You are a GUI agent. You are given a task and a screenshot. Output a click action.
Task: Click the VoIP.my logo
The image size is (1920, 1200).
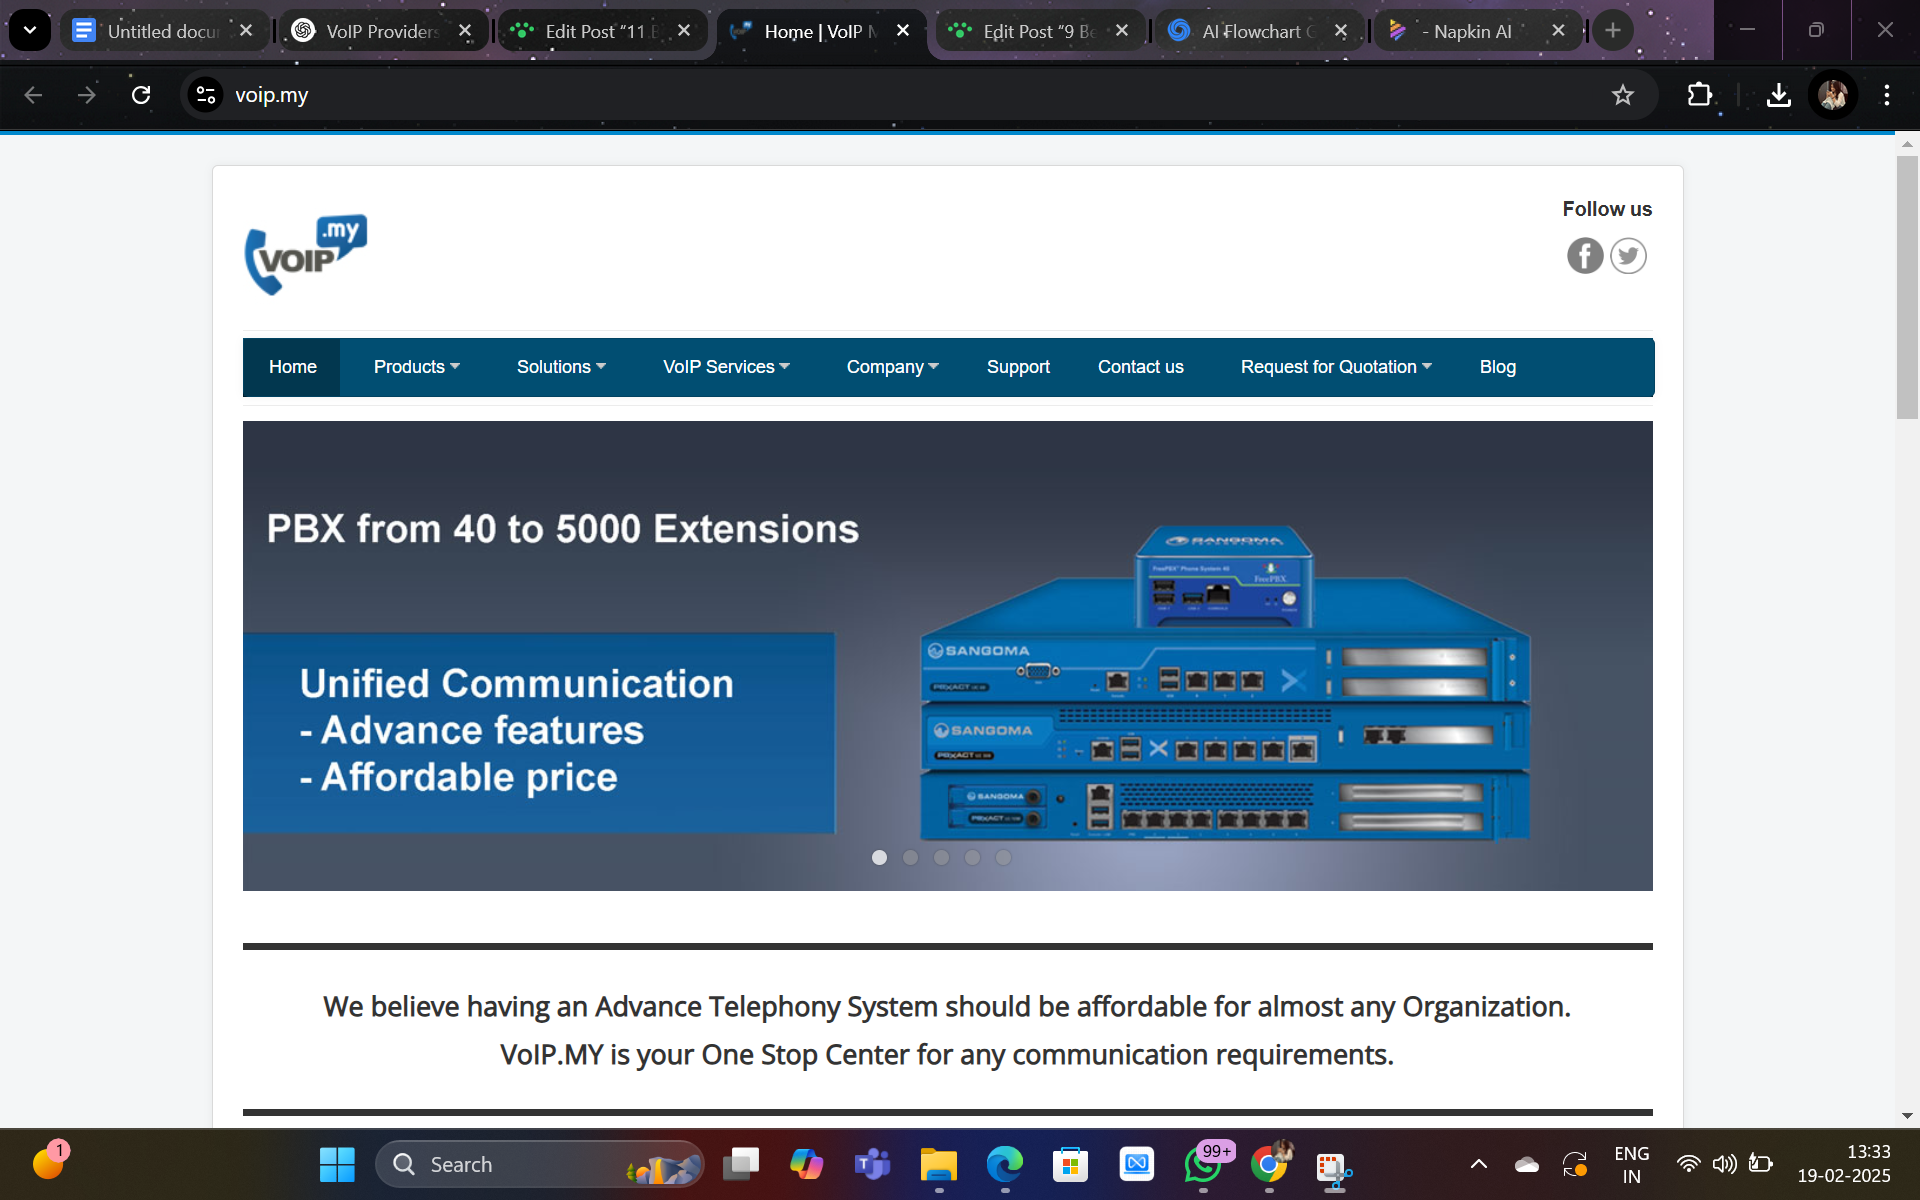306,254
